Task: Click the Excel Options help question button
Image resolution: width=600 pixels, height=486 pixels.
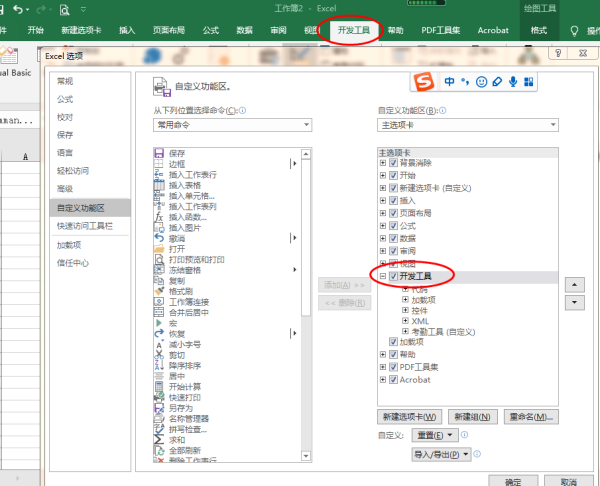Action: click(x=558, y=53)
